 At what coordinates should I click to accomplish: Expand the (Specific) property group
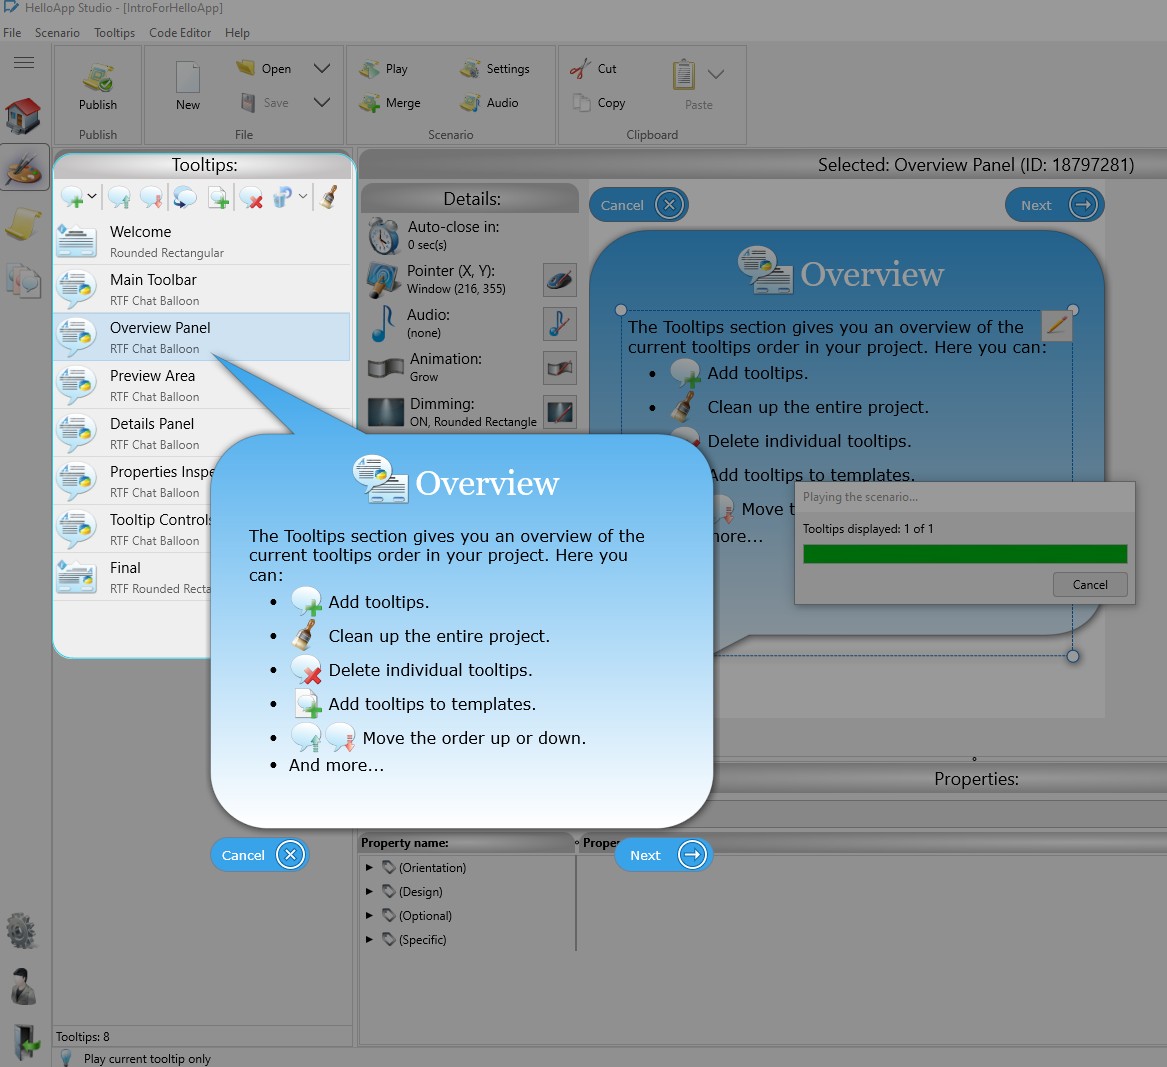coord(369,939)
